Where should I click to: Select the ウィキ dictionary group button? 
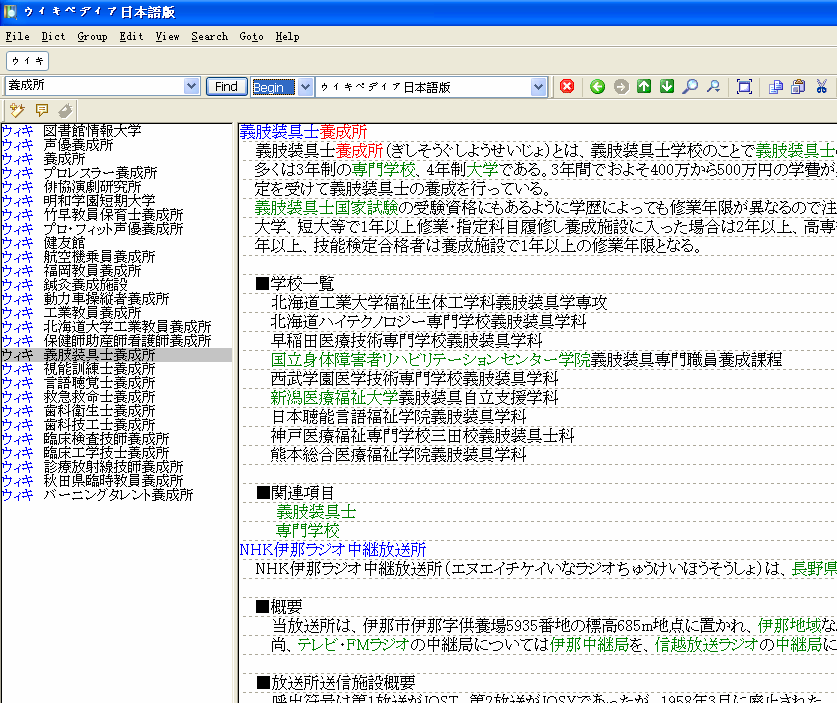[28, 61]
